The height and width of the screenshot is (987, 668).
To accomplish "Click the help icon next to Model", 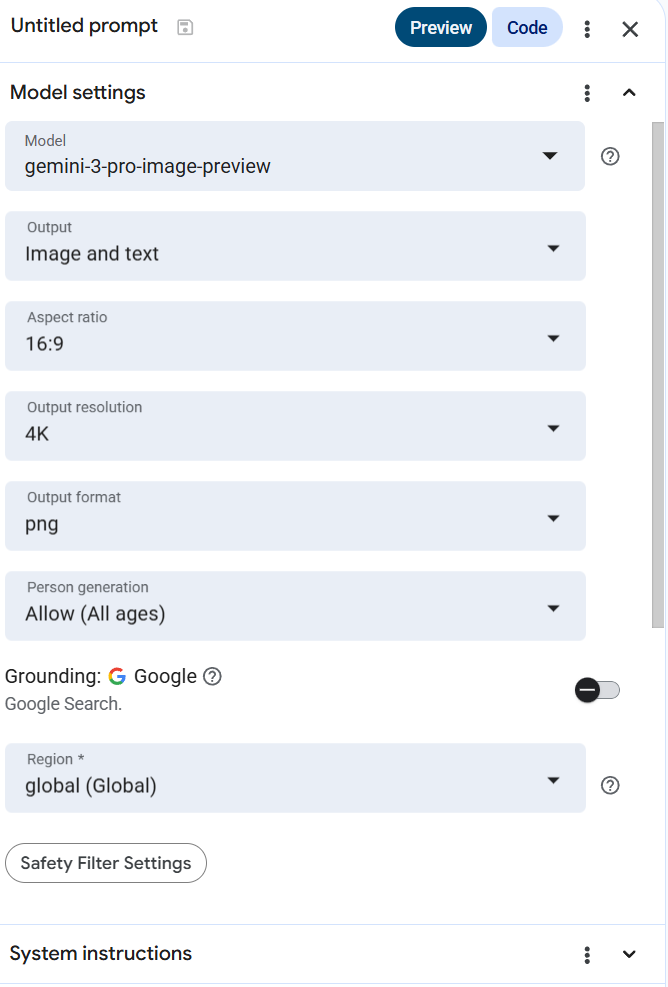I will coord(610,156).
